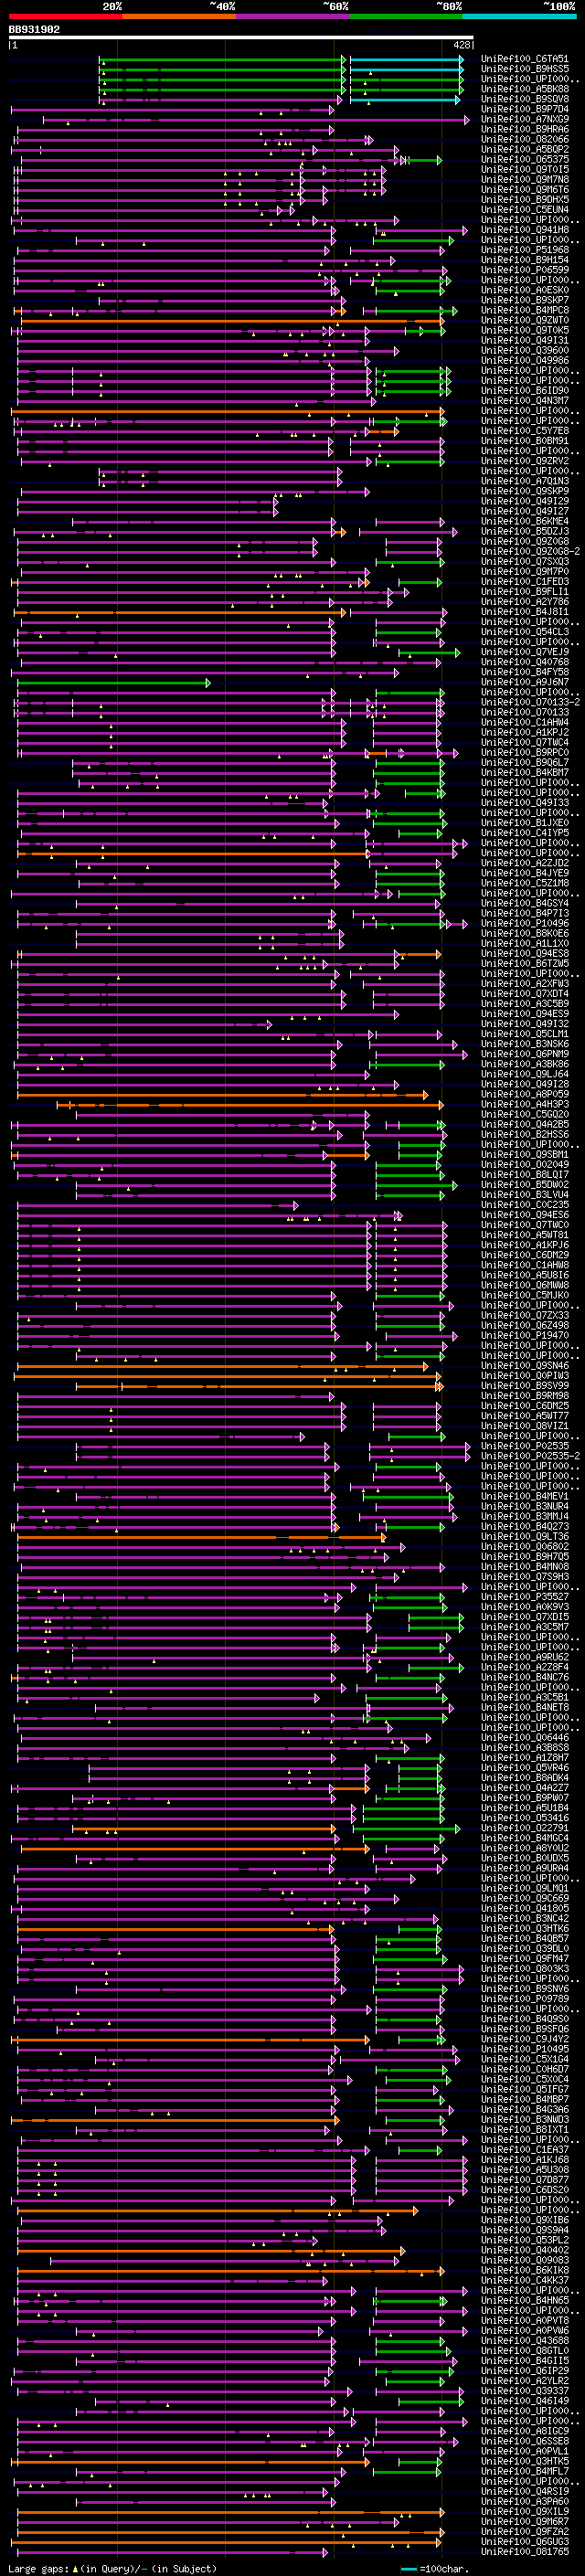Viewport: 585px width, 2576px height.
Task: Select the UniRef100_B9FLI1 hit label
Action: pyautogui.click(x=525, y=592)
